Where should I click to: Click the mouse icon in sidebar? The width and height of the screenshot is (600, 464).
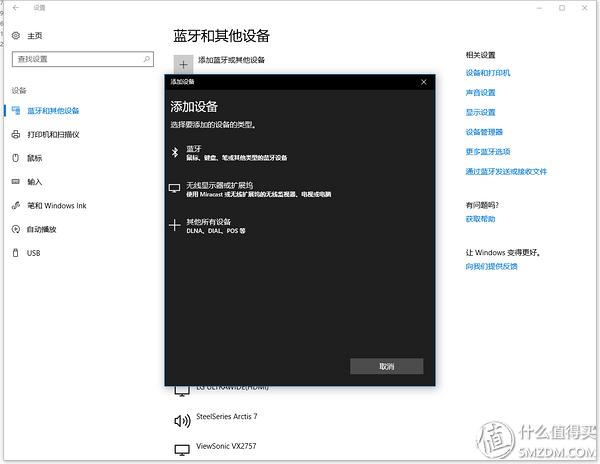(x=16, y=158)
